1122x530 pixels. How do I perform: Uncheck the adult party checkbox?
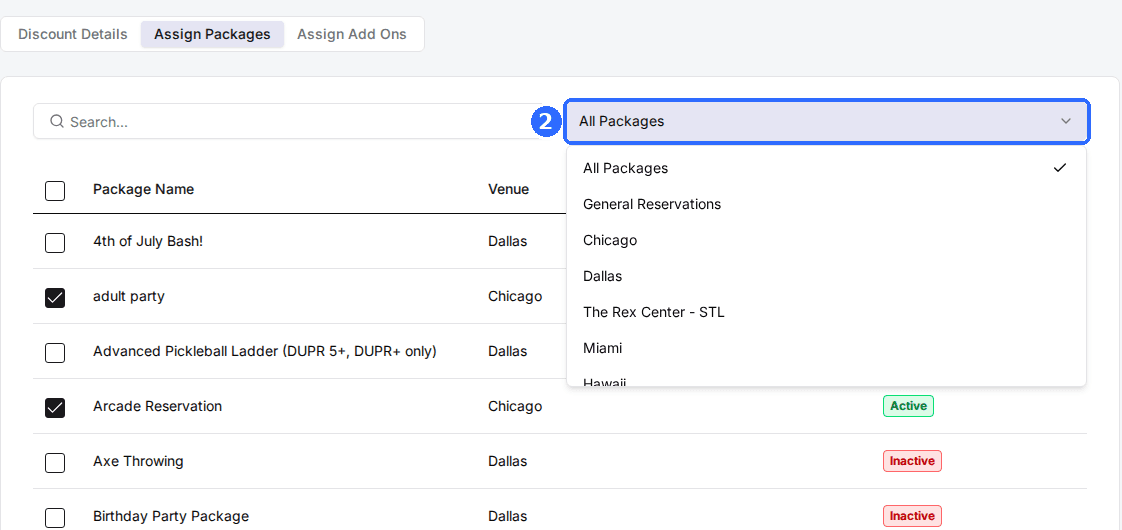tap(55, 298)
